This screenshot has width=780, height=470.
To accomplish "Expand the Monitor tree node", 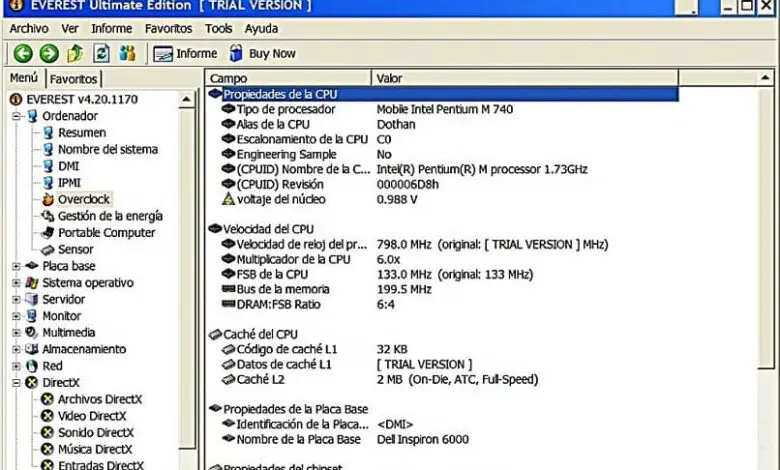I will coord(16,316).
